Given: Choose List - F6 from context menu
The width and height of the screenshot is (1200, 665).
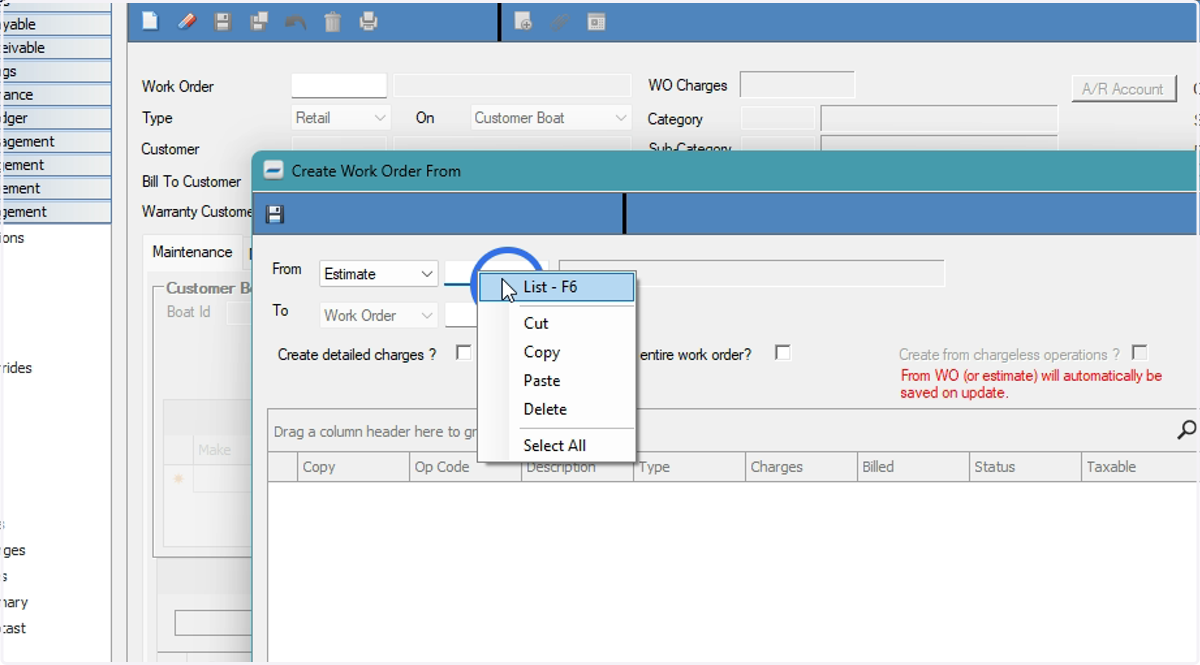Looking at the screenshot, I should point(557,287).
